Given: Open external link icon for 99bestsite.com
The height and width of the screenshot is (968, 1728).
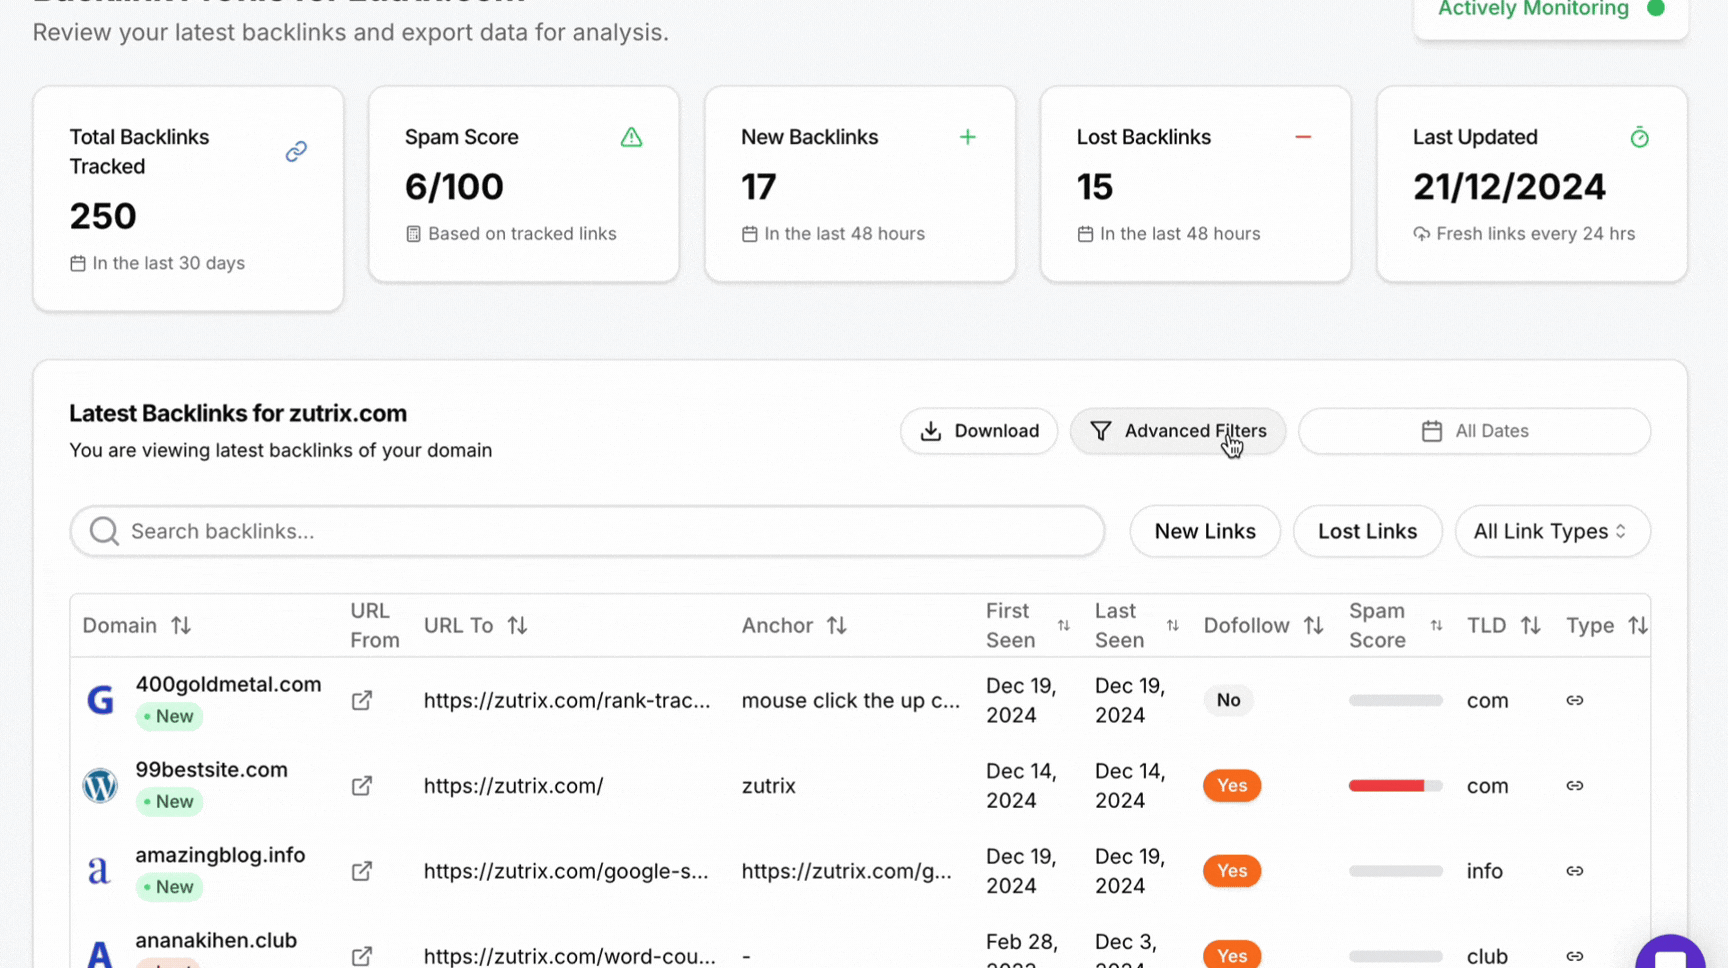Looking at the screenshot, I should click(362, 786).
